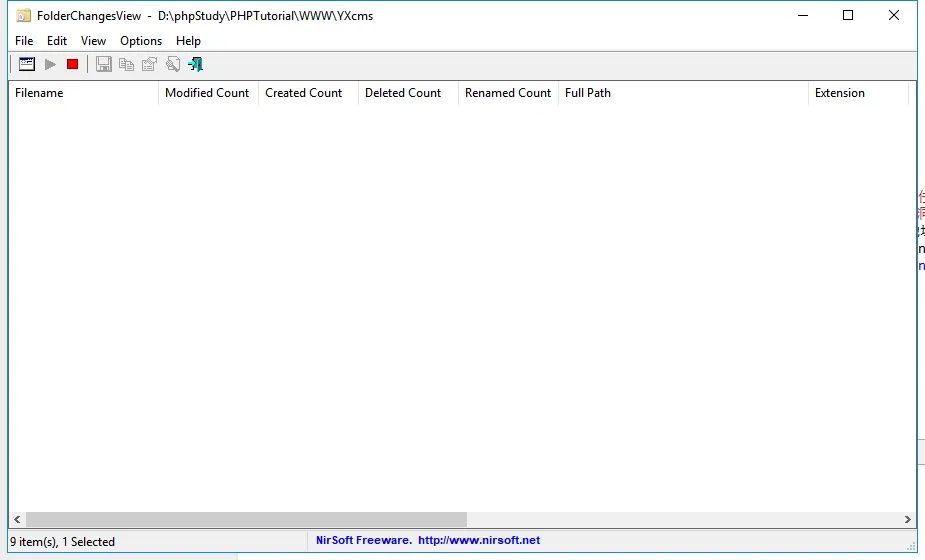The height and width of the screenshot is (560, 925).
Task: Sort by the Filename column header
Action: tap(83, 93)
